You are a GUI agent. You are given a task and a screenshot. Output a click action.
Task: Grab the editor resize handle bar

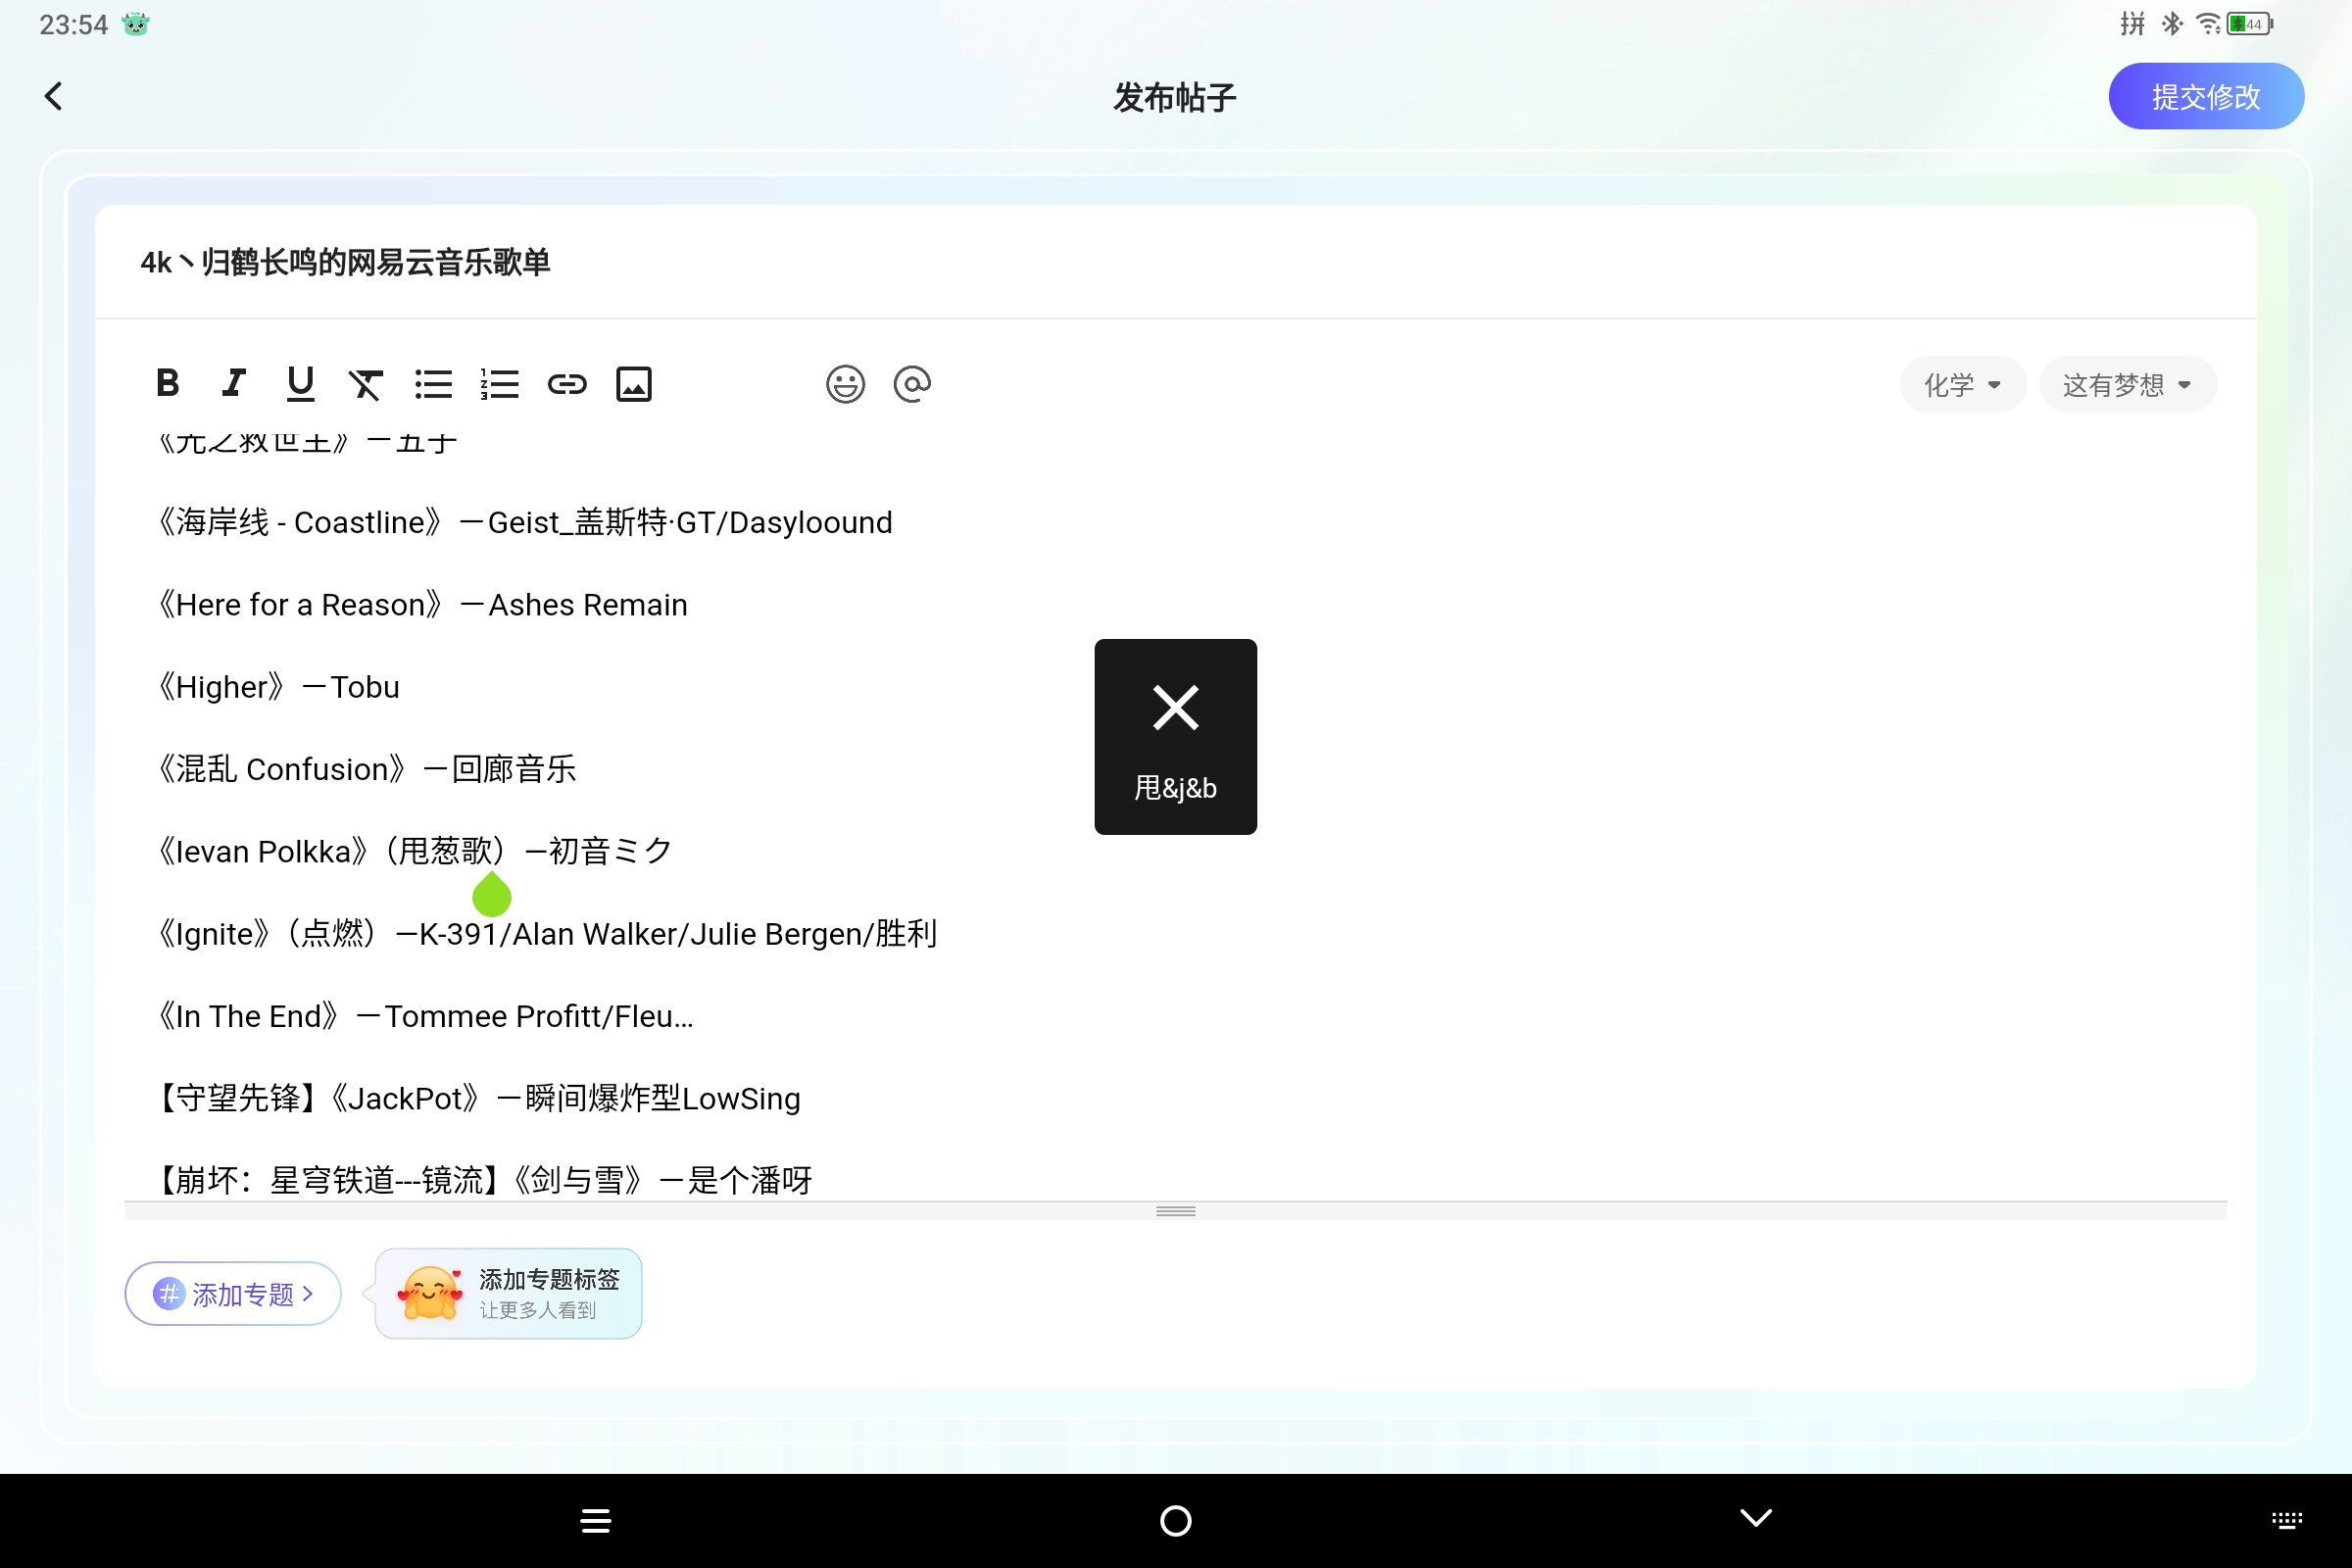[1176, 1211]
